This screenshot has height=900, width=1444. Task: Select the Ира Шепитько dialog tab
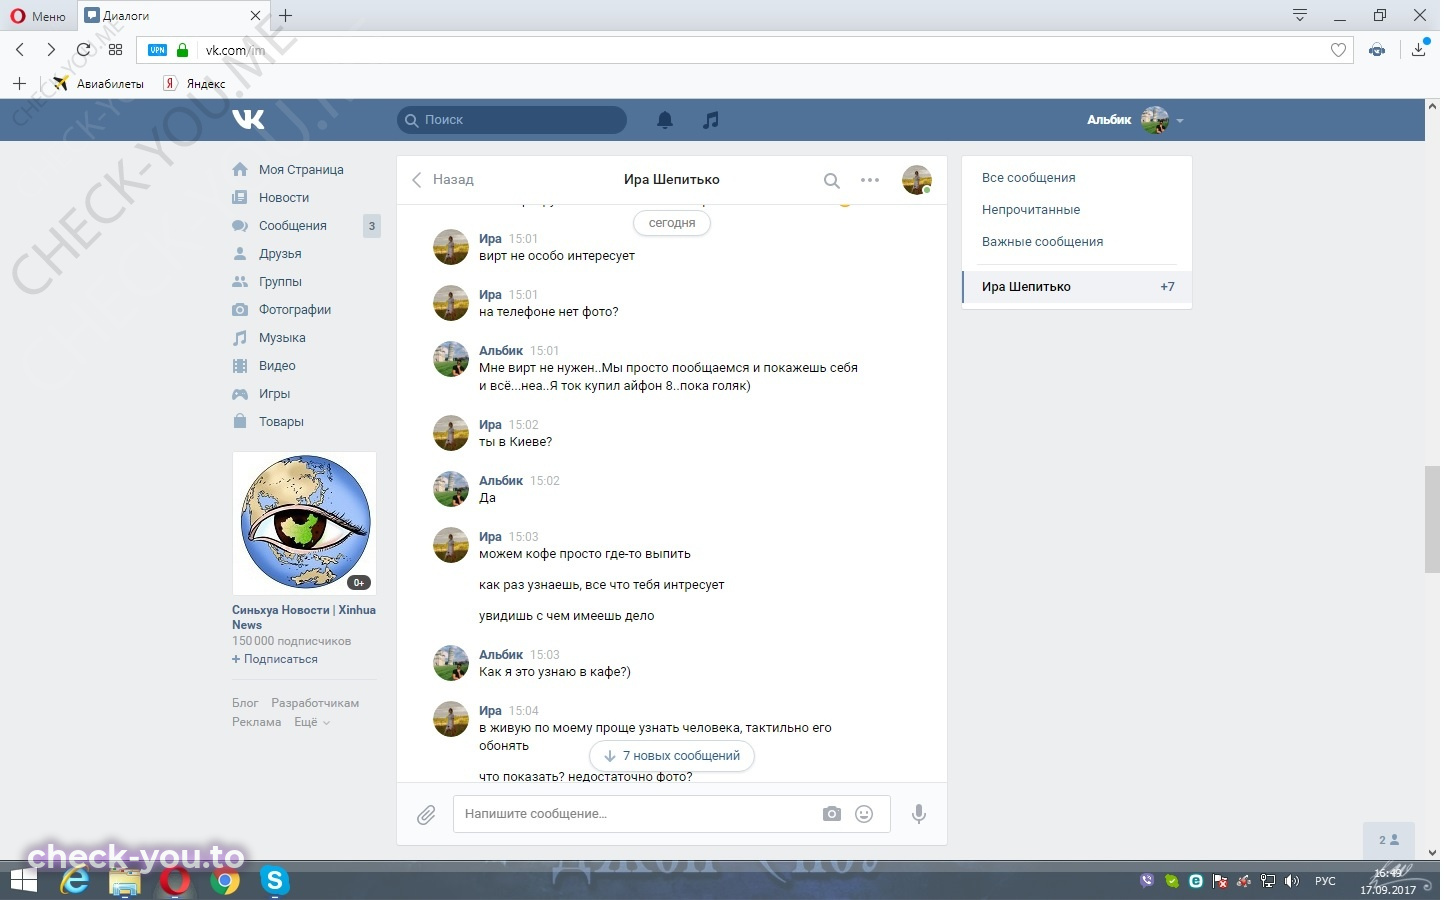click(1077, 287)
